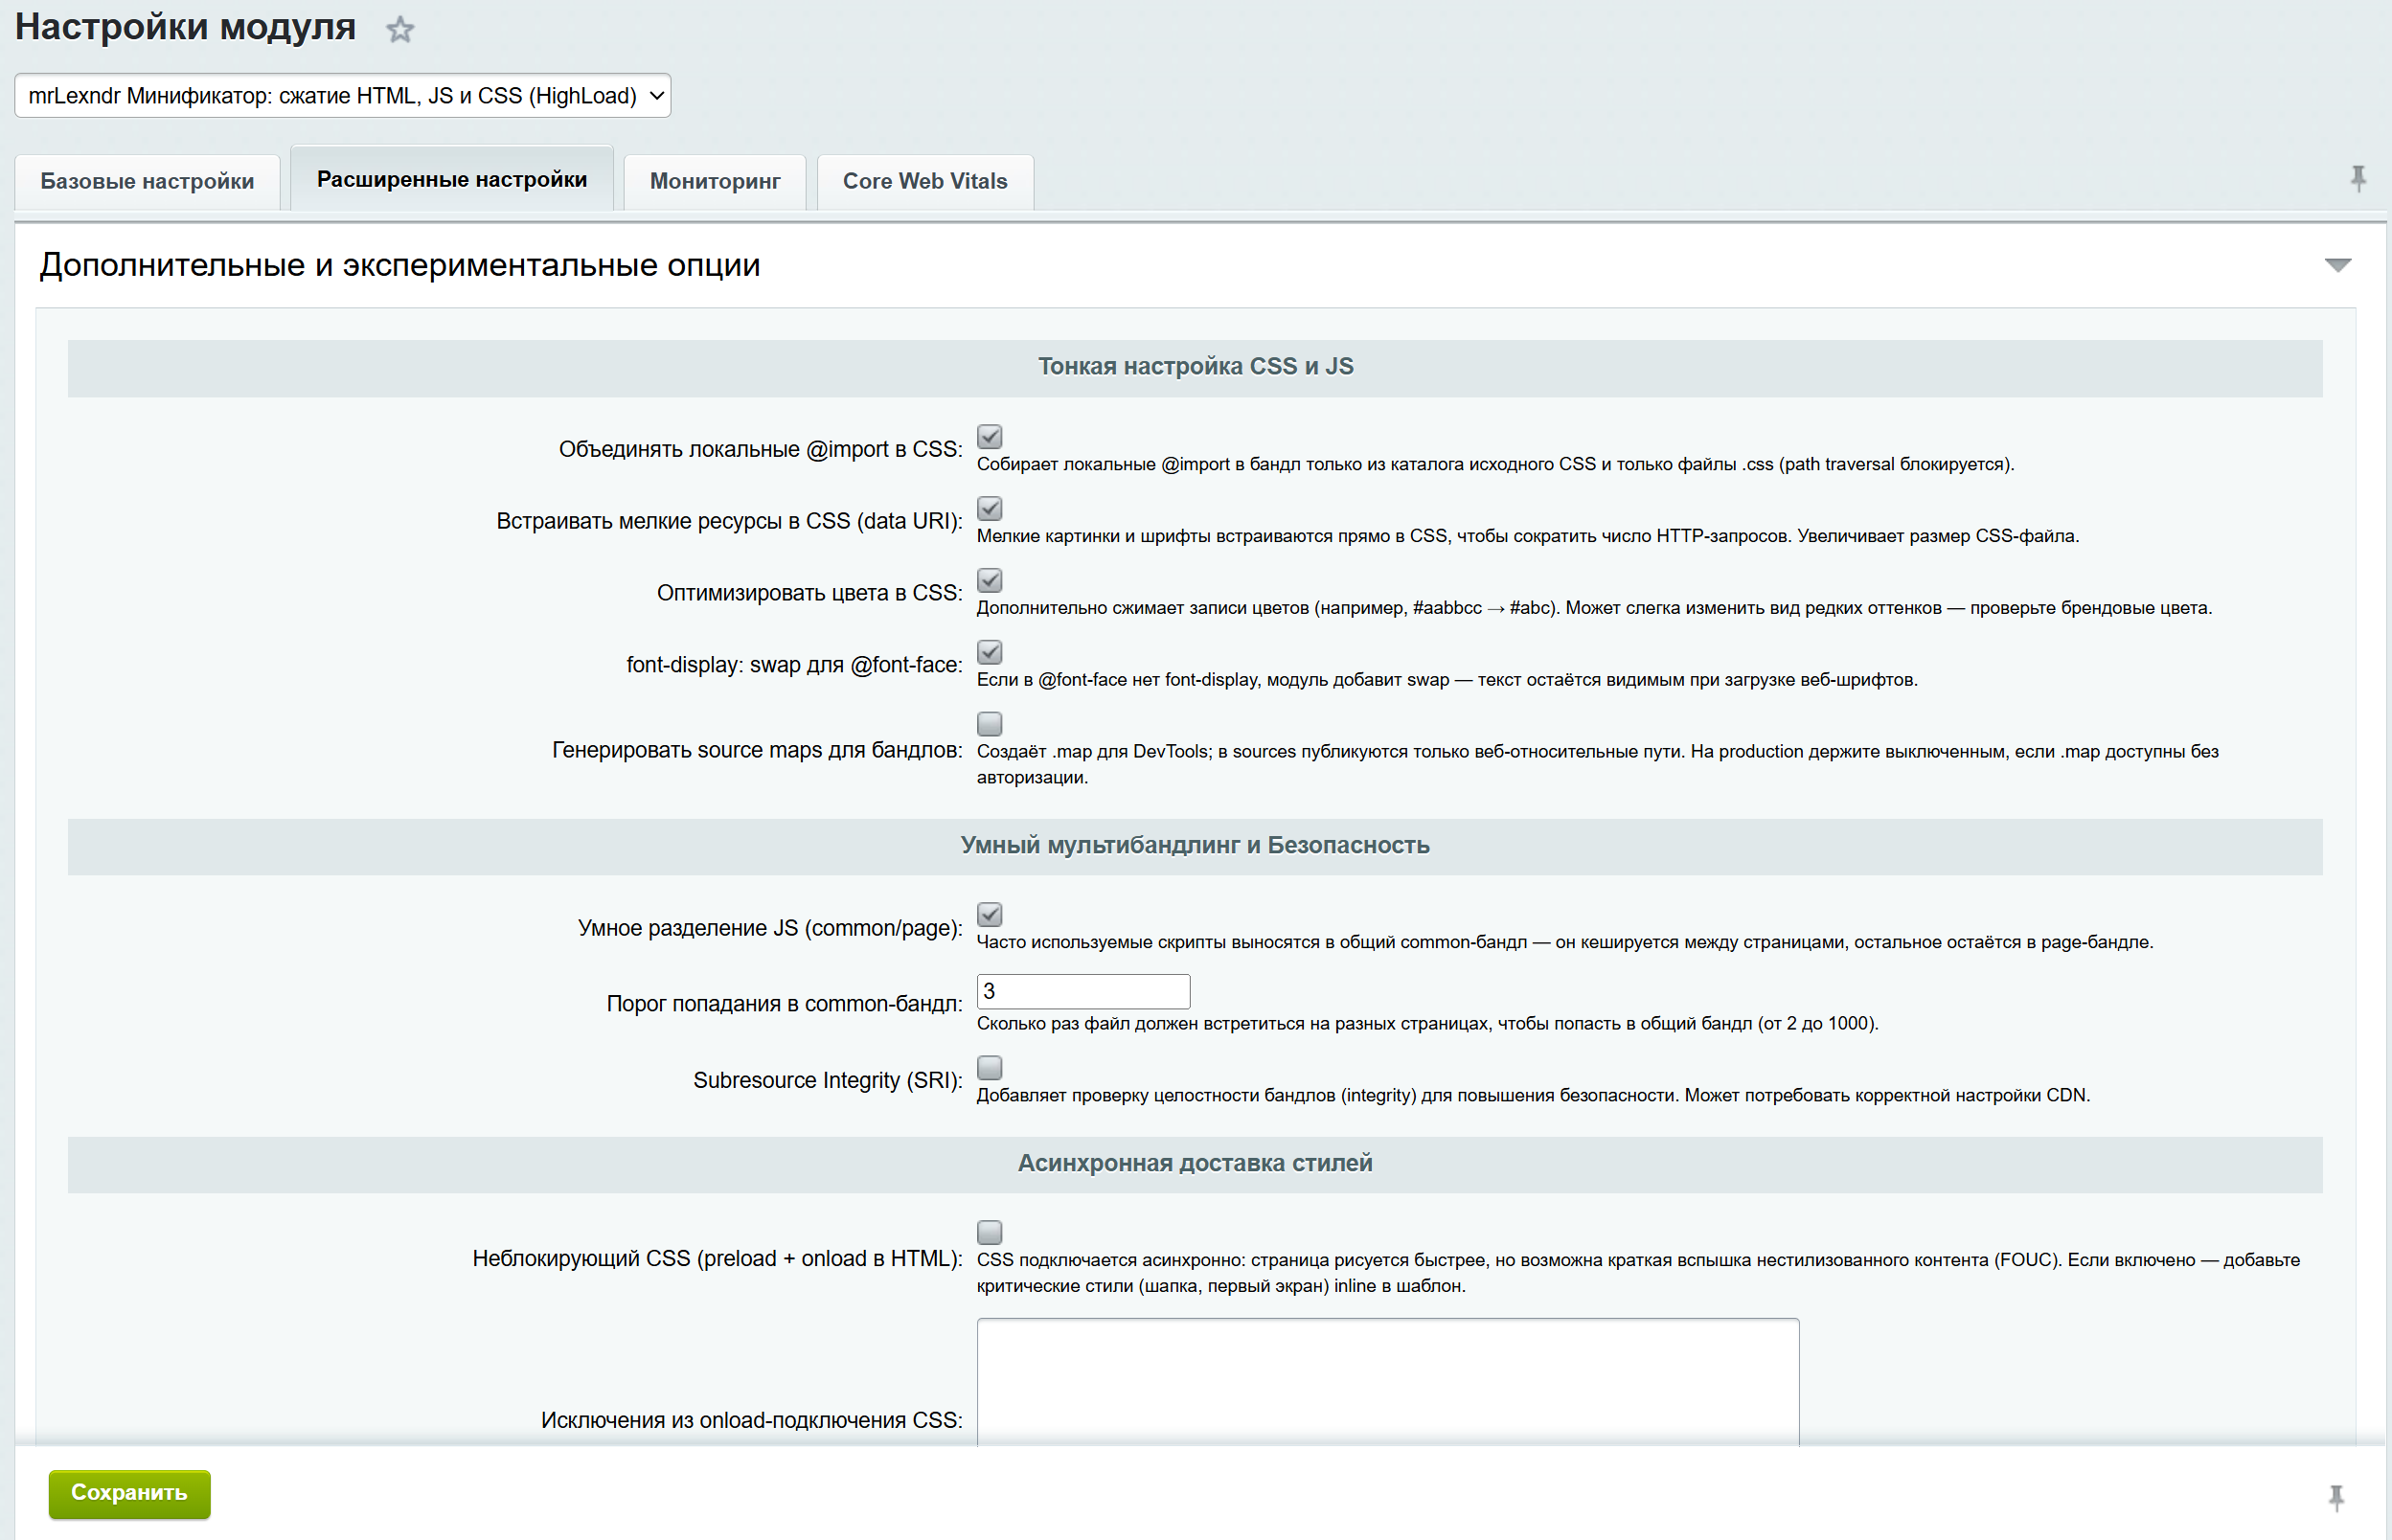Click the 'Порог попадания в common-бандл:' label

pos(784,1004)
